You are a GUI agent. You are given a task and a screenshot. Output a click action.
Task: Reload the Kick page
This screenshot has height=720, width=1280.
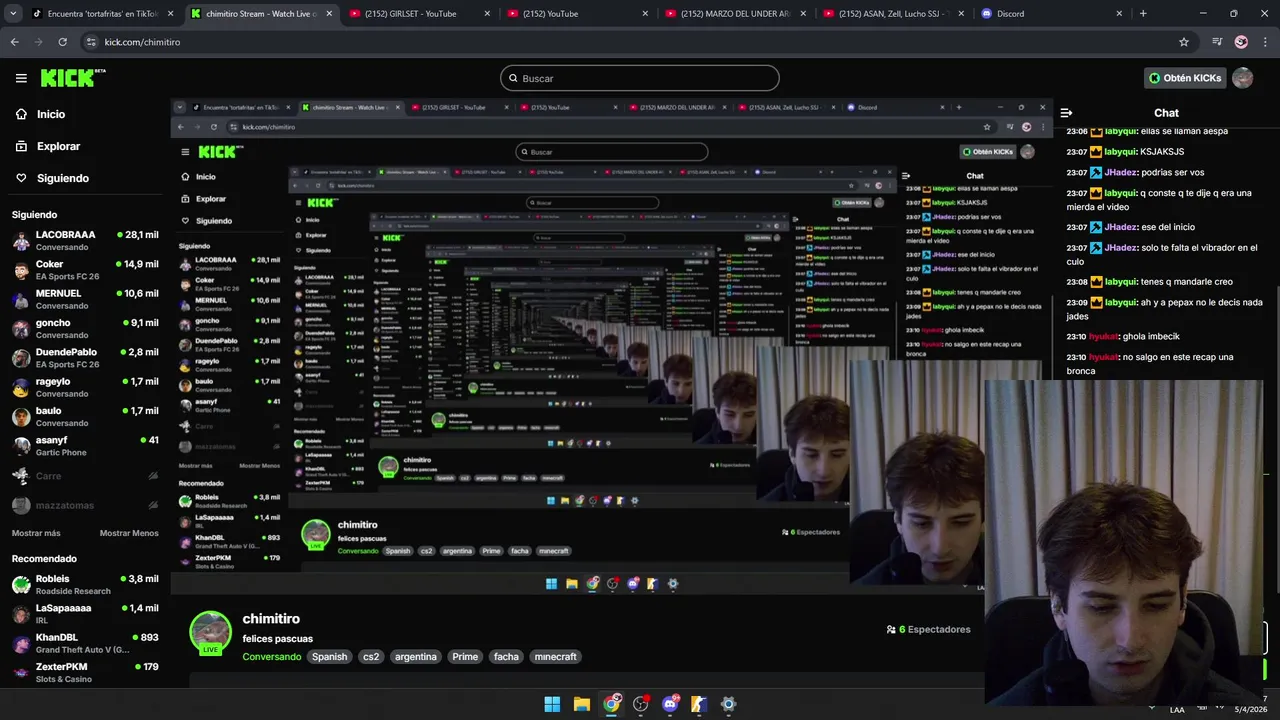click(x=62, y=42)
